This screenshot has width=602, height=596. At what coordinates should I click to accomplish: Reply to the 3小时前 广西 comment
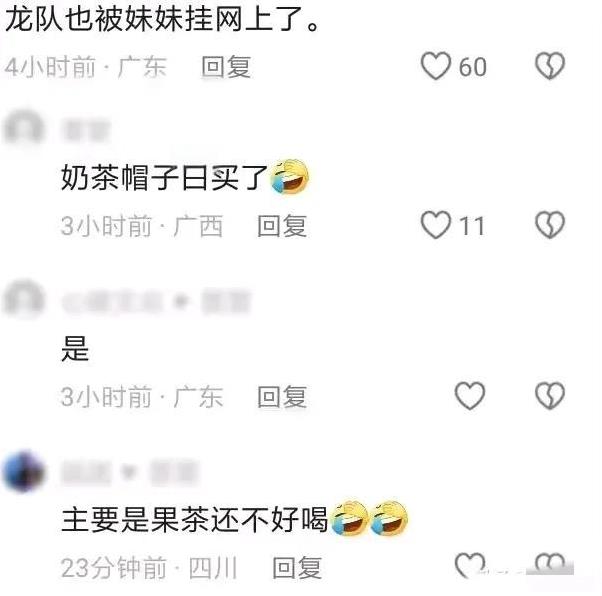(x=282, y=226)
